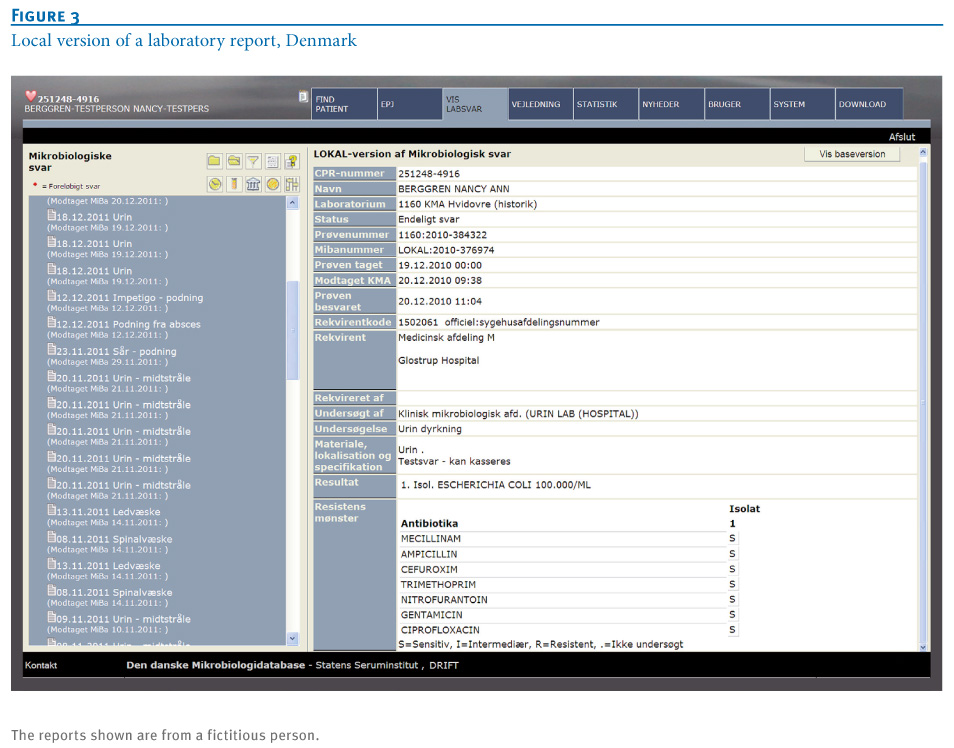Click the received time 20.12.2010 09:38
The height and width of the screenshot is (748, 954).
[440, 281]
